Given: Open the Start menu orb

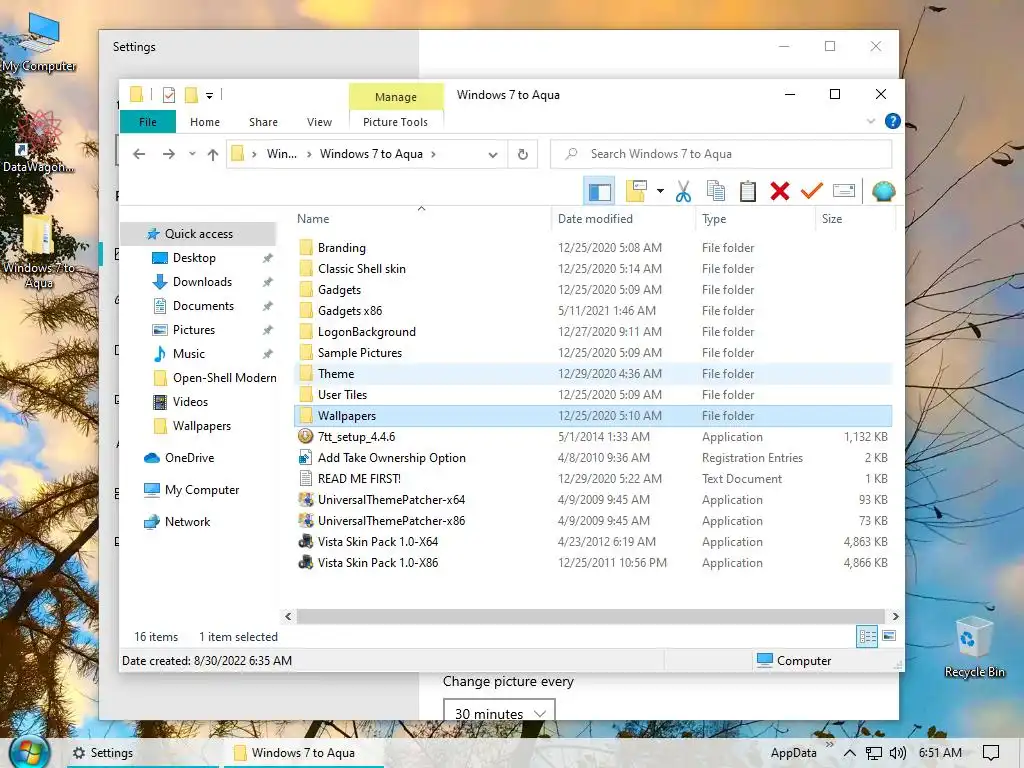Looking at the screenshot, I should (x=29, y=753).
